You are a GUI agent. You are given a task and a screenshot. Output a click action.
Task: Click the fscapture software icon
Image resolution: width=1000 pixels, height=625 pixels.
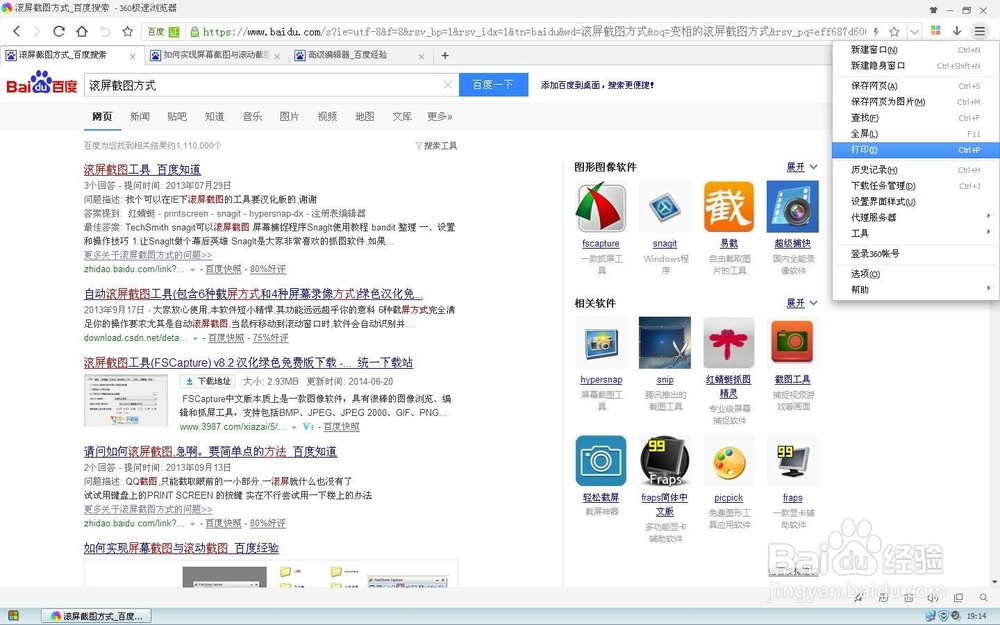(x=601, y=207)
